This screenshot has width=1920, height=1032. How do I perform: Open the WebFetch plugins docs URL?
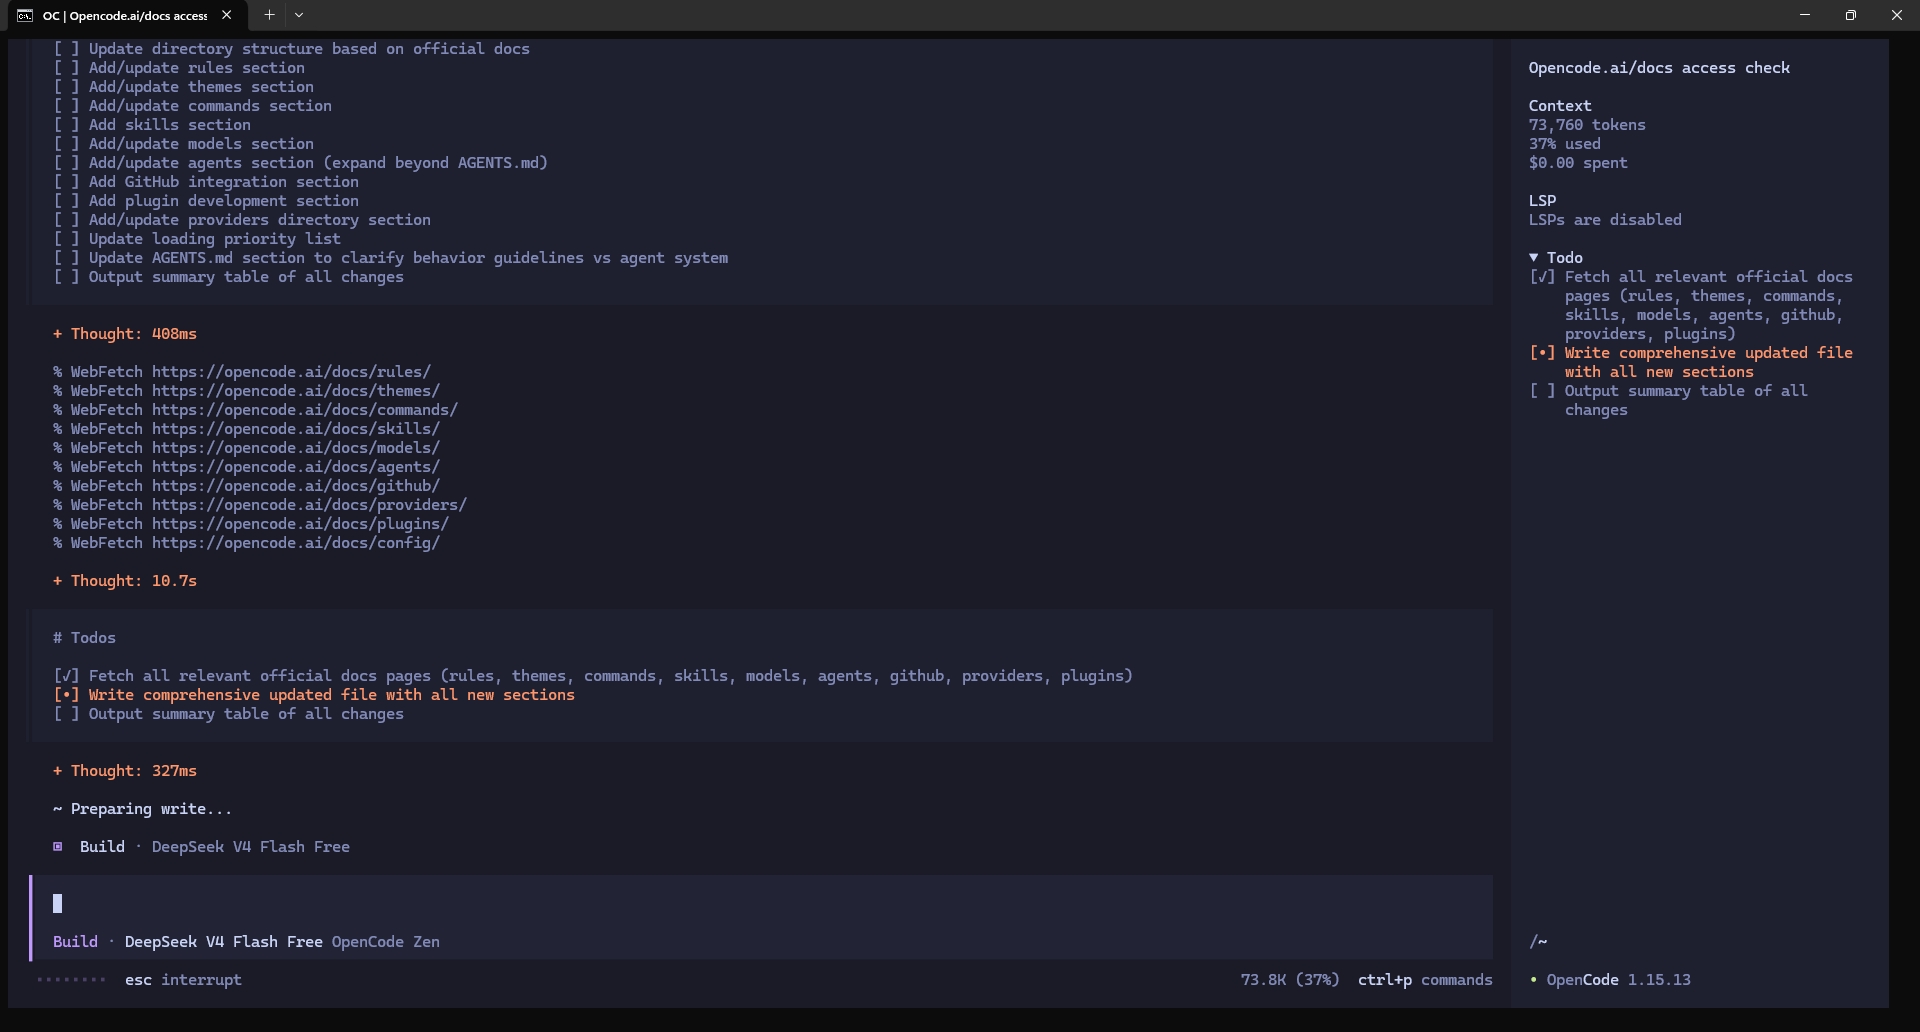coord(300,524)
